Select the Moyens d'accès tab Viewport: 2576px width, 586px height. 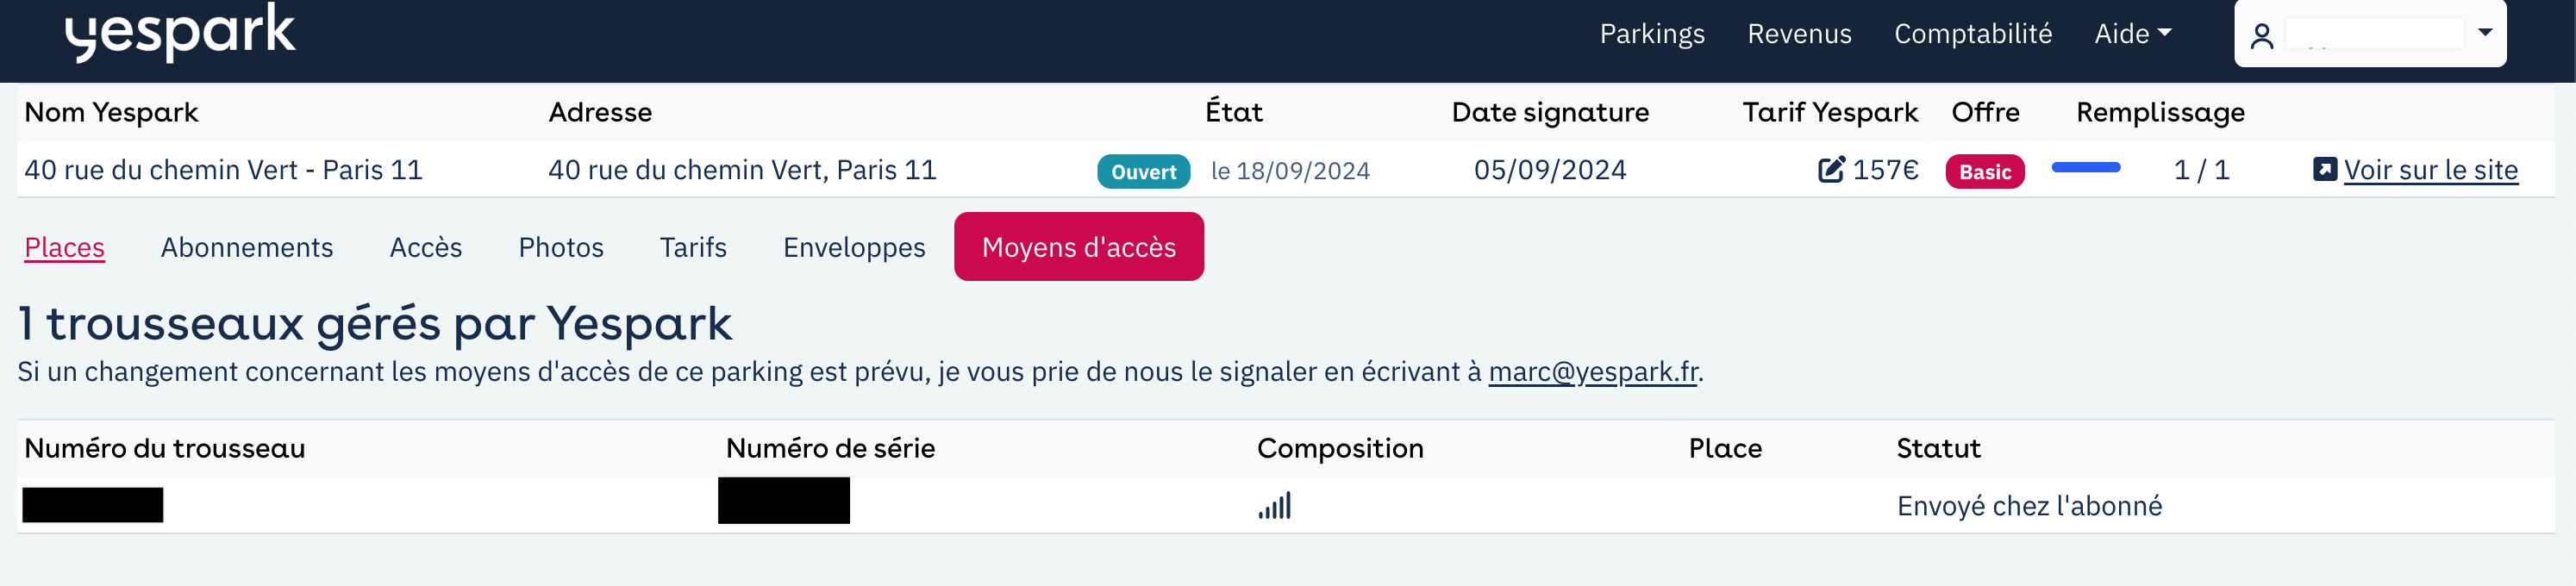pos(1079,247)
